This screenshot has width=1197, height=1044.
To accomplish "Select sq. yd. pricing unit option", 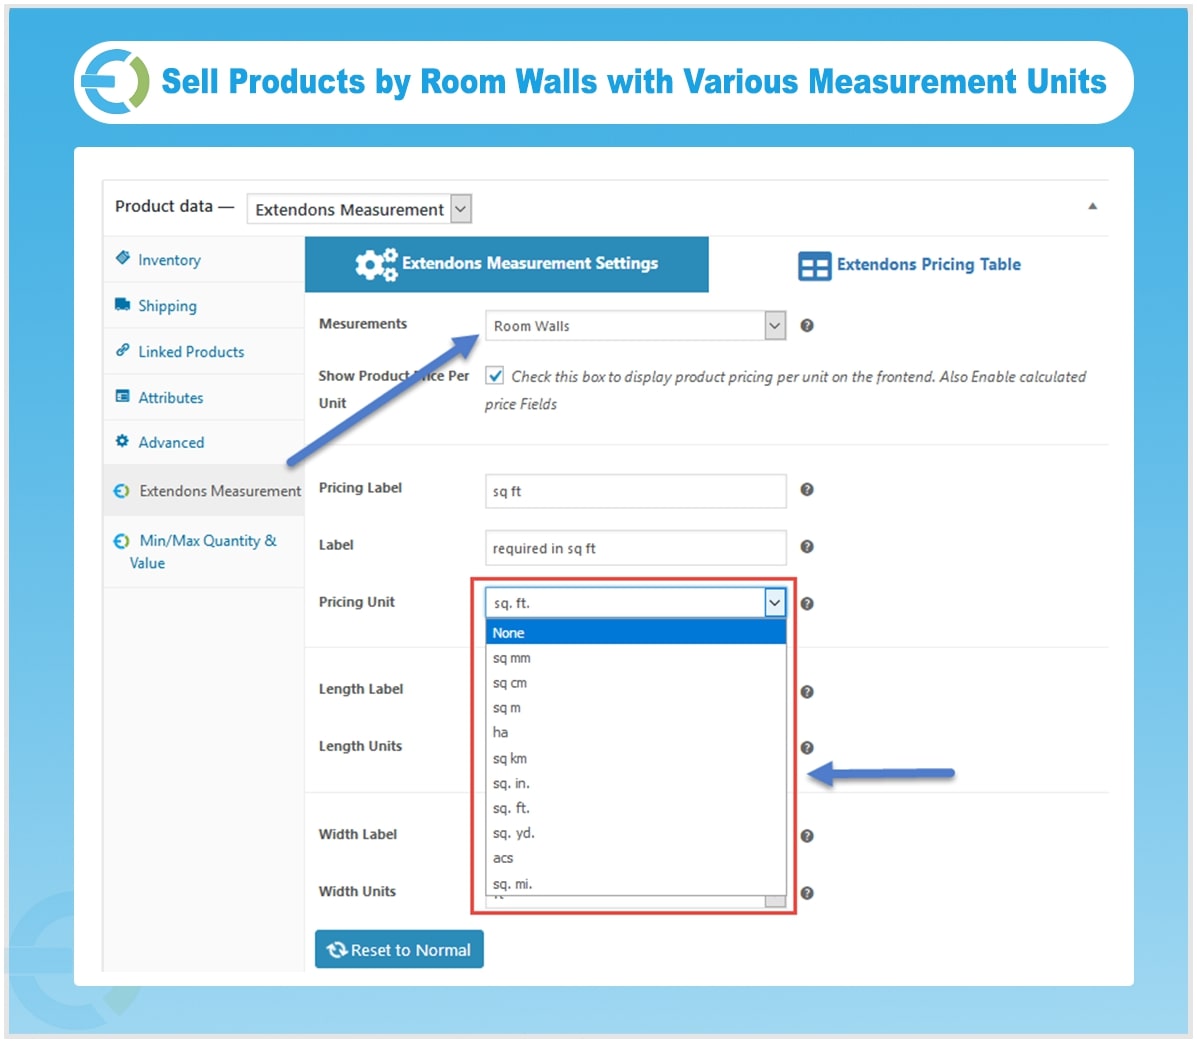I will [635, 833].
